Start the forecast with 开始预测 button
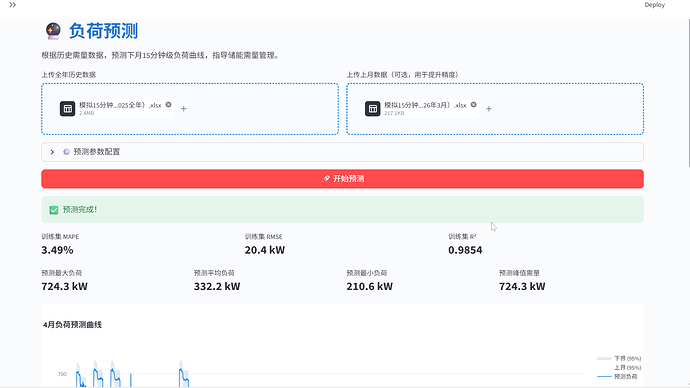The height and width of the screenshot is (388, 690). [x=342, y=179]
